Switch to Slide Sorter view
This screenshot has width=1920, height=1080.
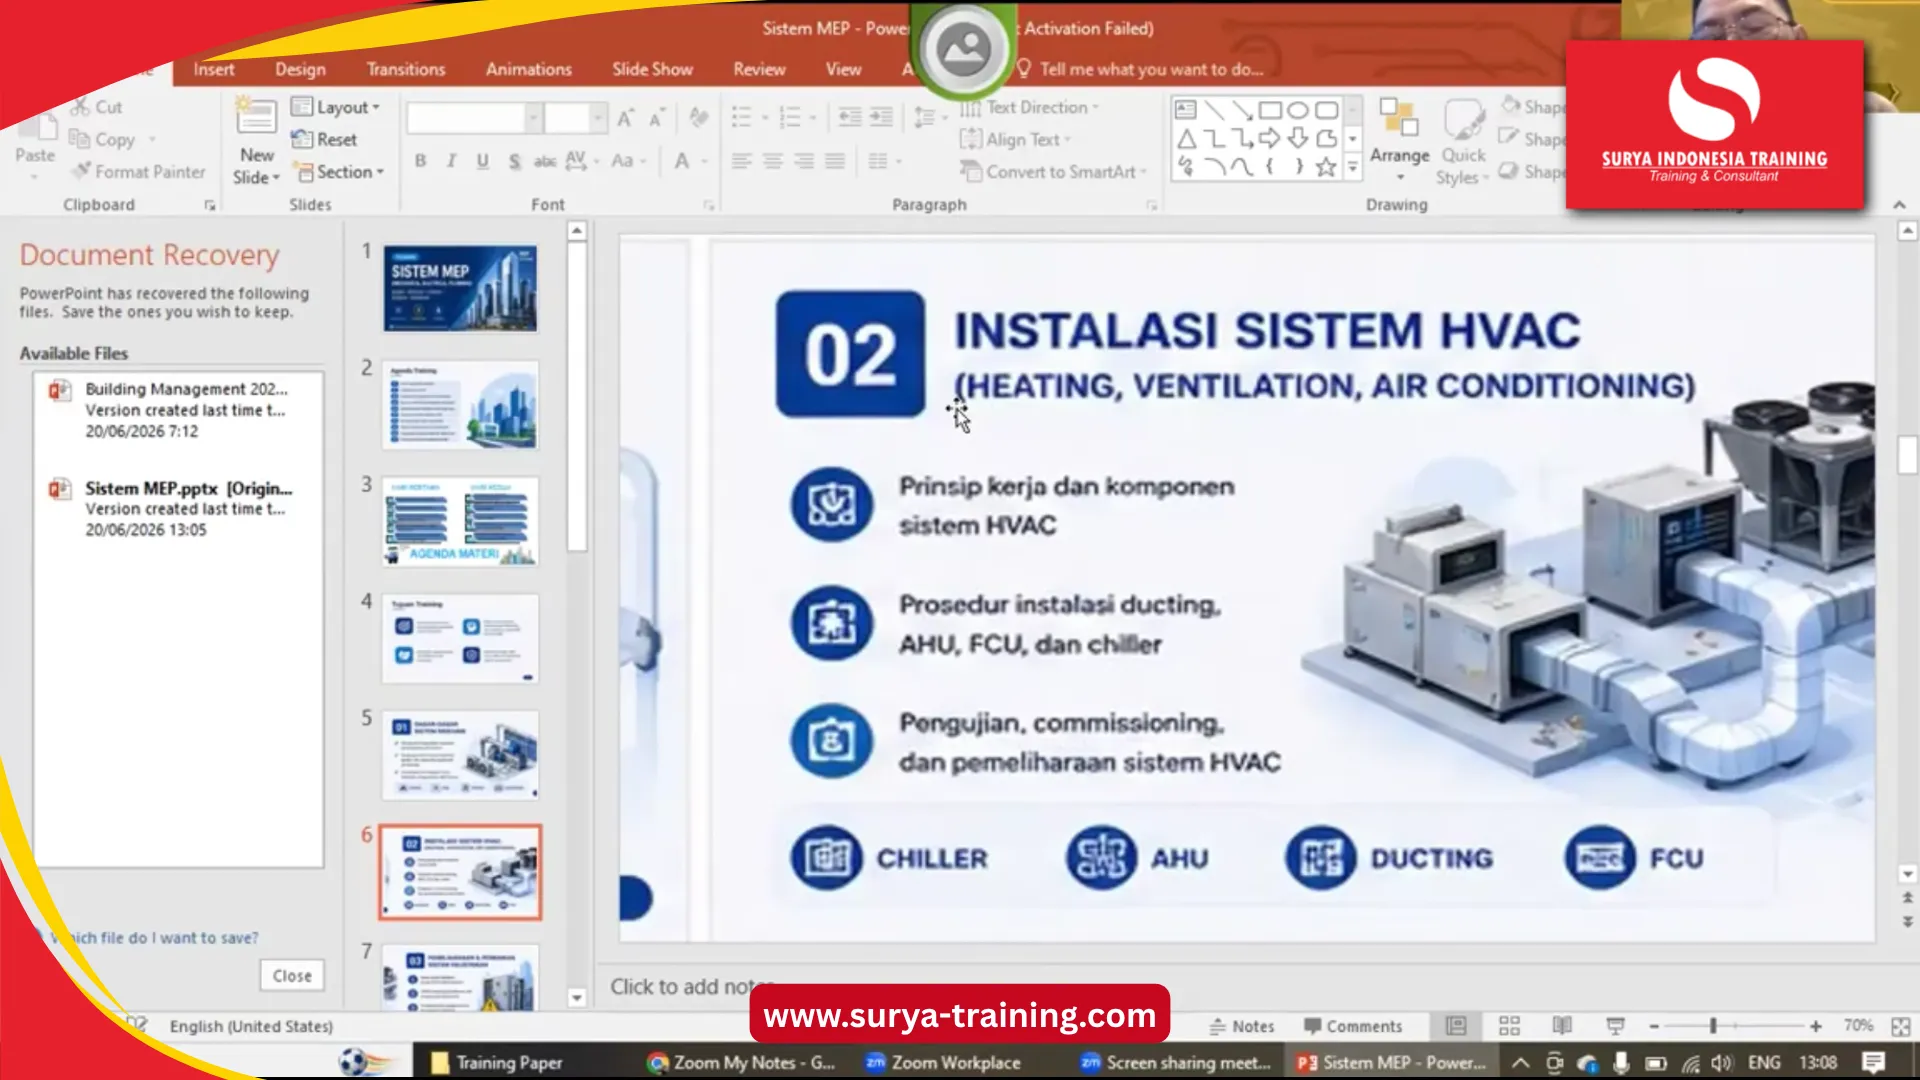tap(1509, 1026)
